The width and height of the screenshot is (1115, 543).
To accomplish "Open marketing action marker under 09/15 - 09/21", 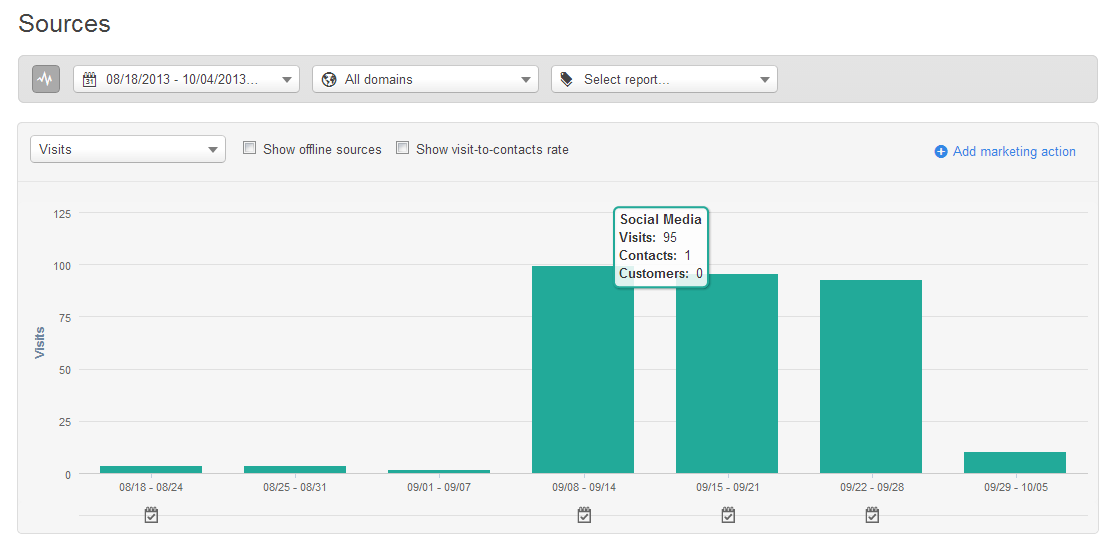I will 727,515.
